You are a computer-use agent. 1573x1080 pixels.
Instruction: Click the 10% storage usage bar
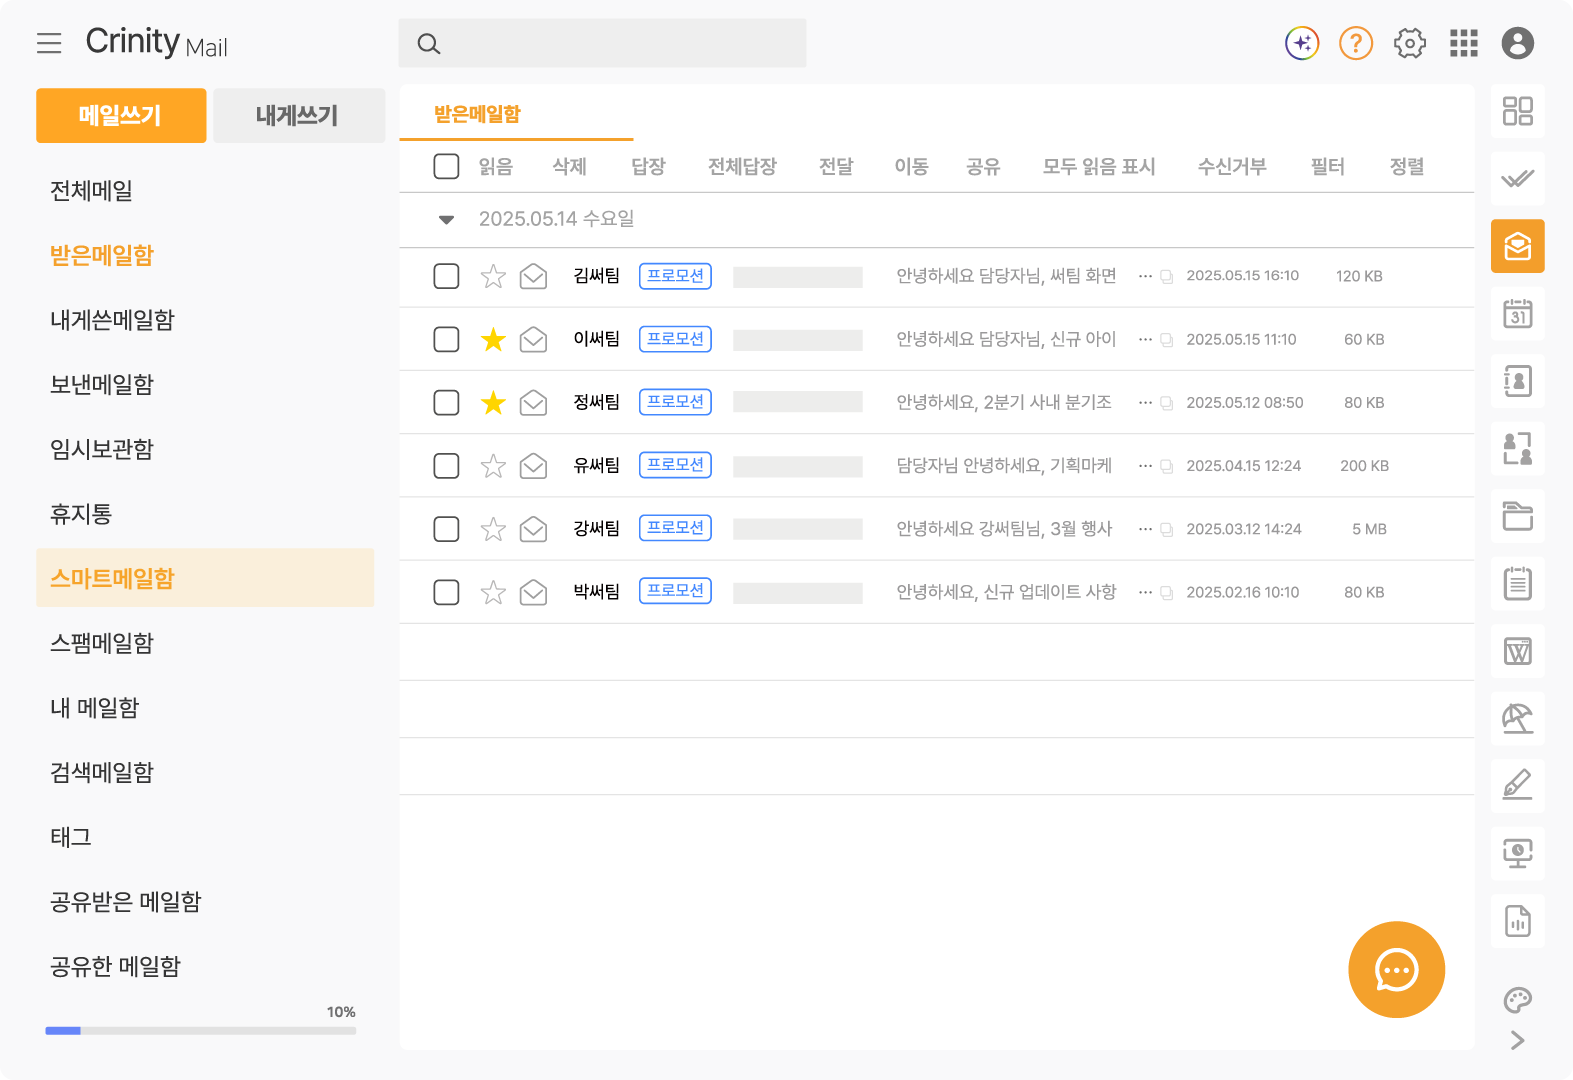tap(200, 1030)
